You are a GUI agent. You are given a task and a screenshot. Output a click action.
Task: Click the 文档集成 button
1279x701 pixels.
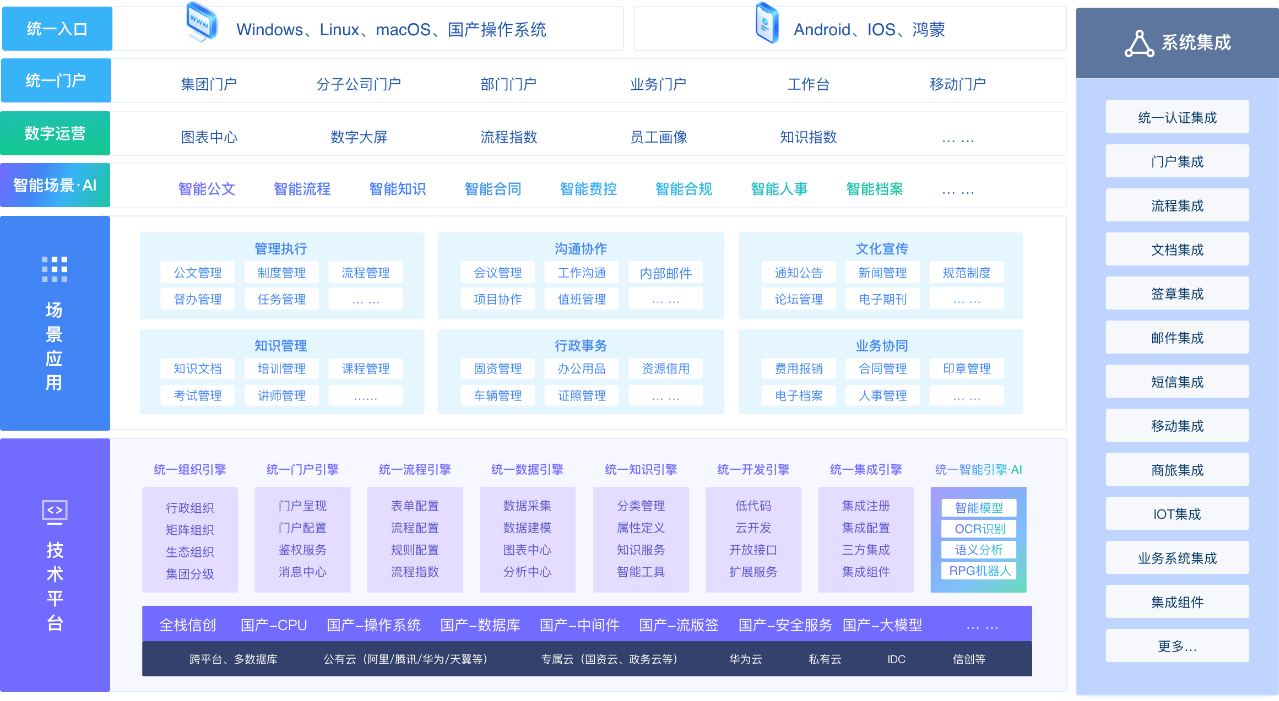click(1177, 249)
